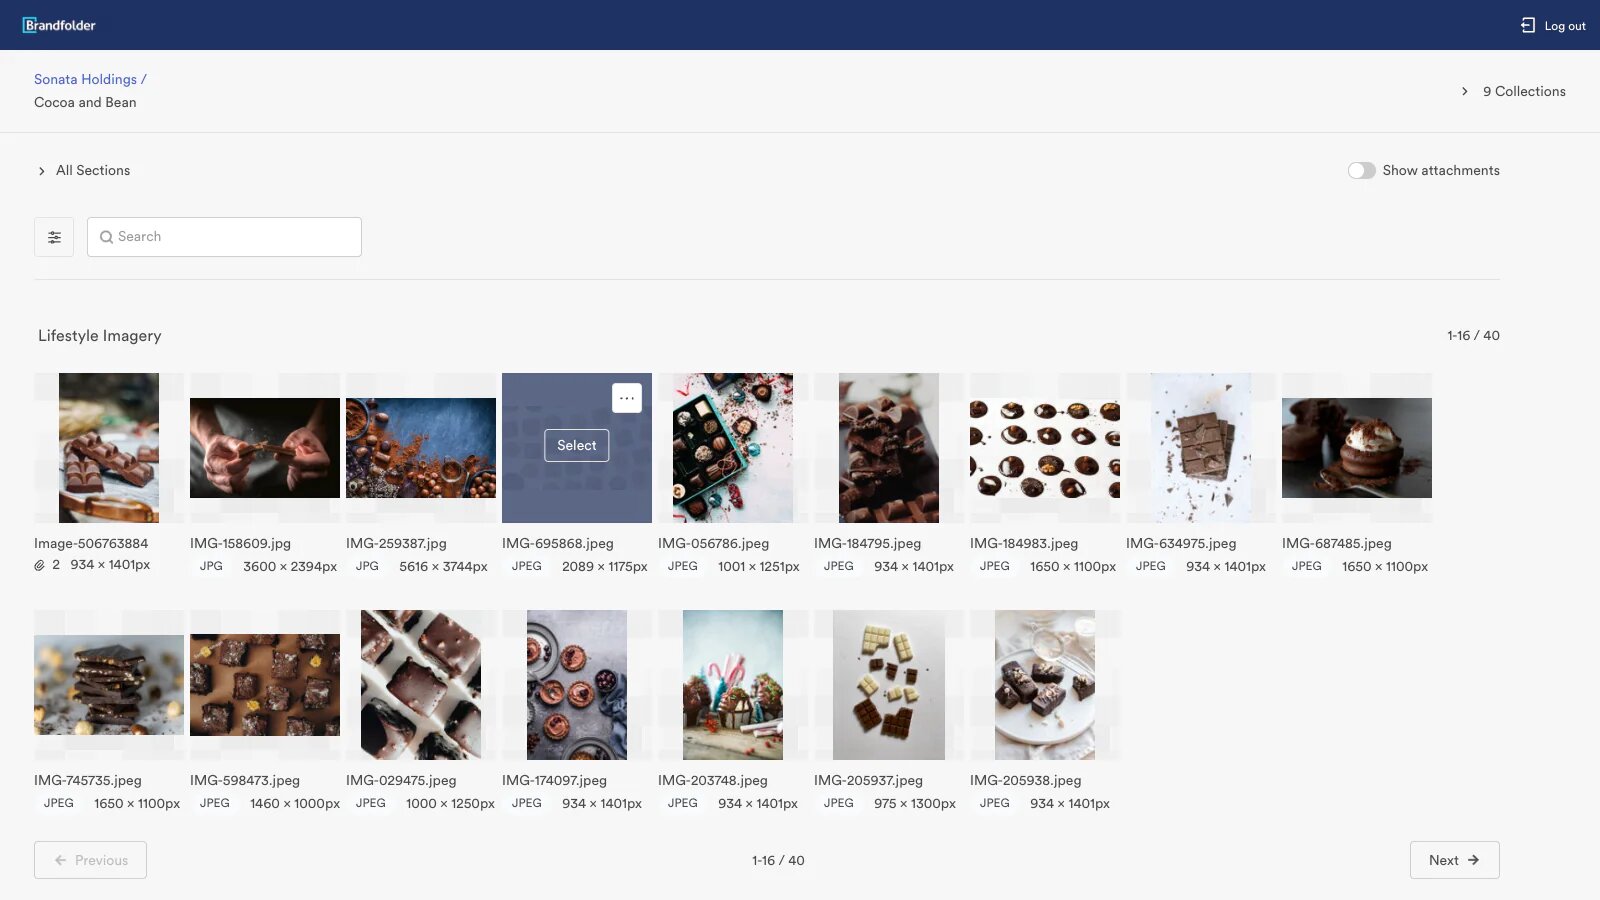Click the Cocoa and Bean breadcrumb
This screenshot has height=900, width=1600.
coord(86,102)
